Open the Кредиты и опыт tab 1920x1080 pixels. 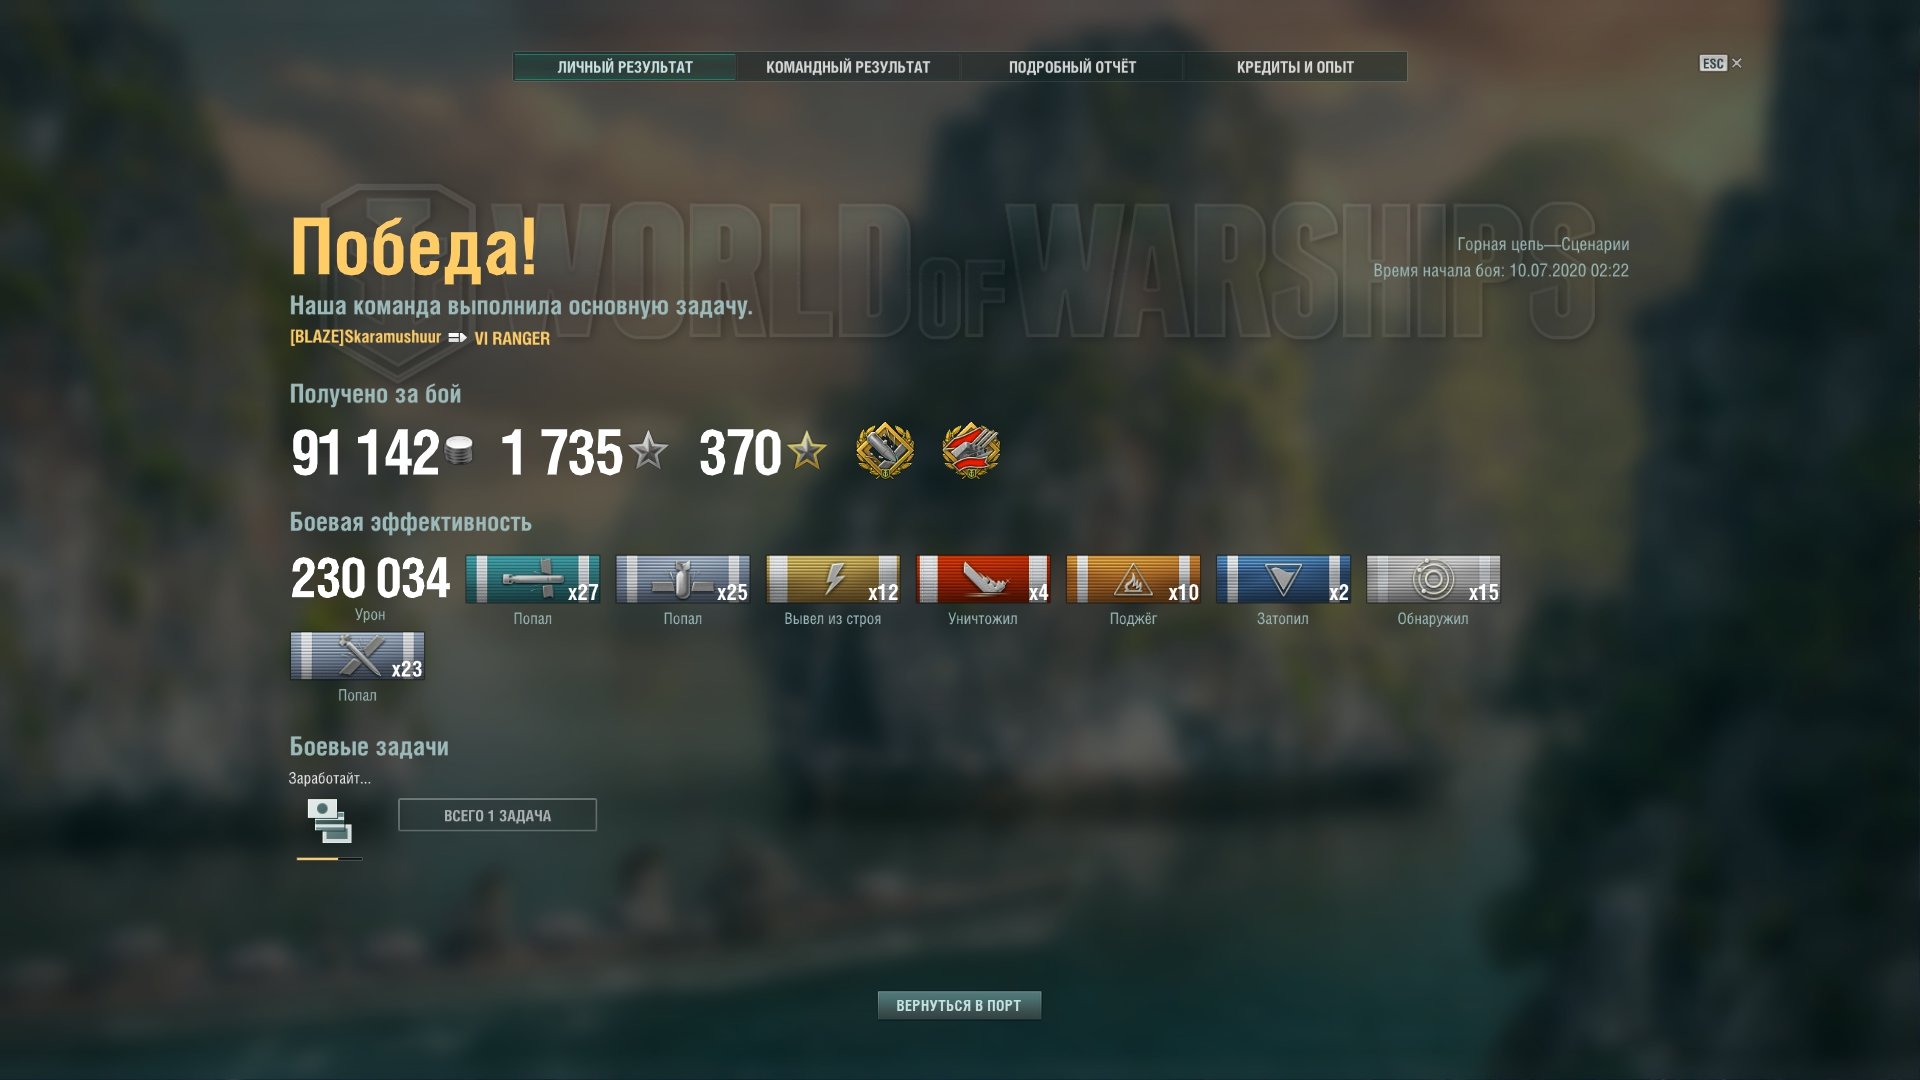tap(1295, 67)
